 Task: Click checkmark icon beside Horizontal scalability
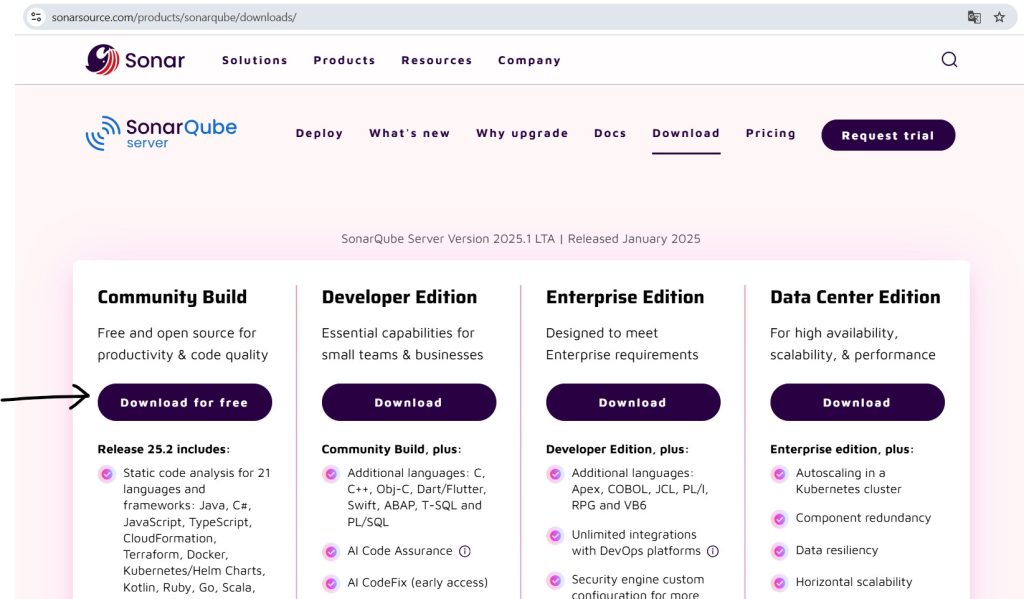[779, 583]
